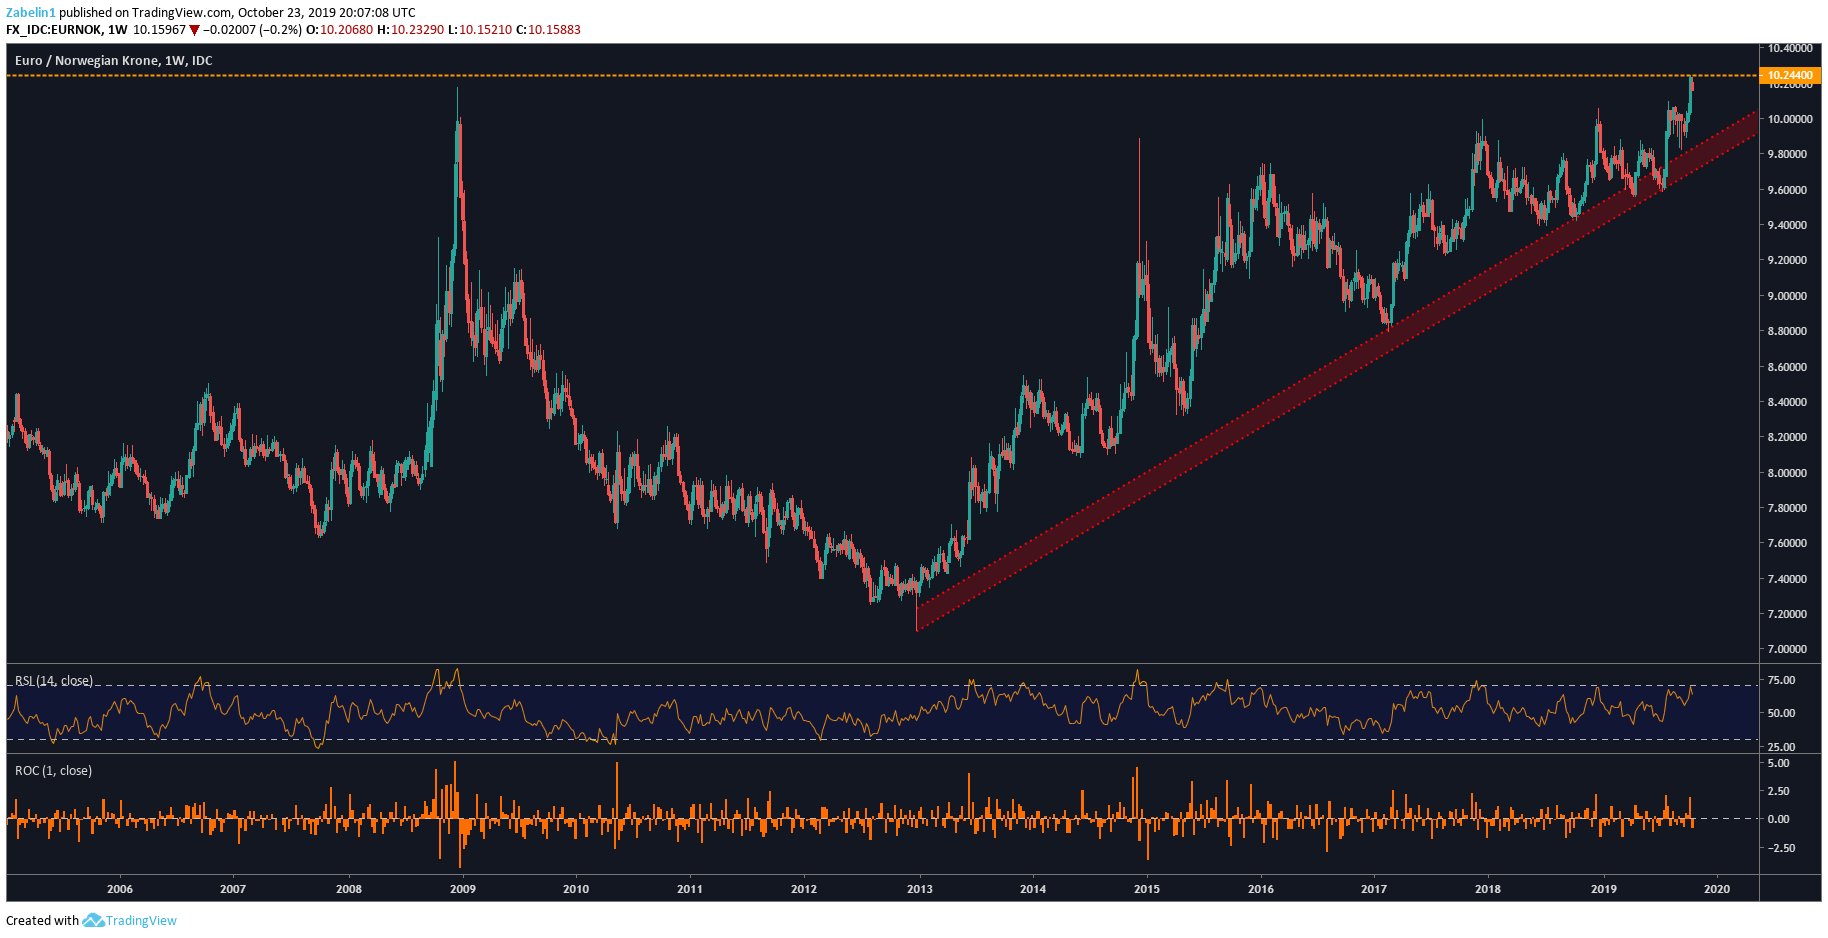Click the 2009 year label on time axis
This screenshot has width=1828, height=938.
pyautogui.click(x=463, y=889)
